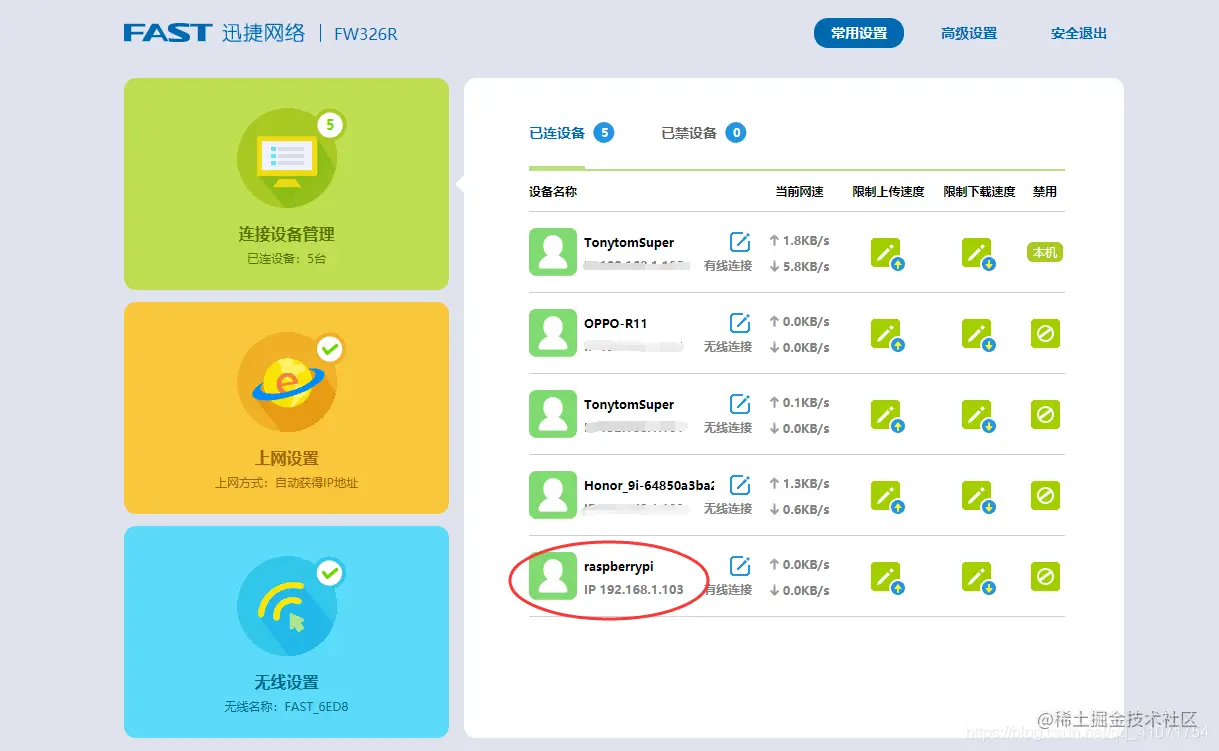Click the 1.8KB/s upload speed value

coord(806,241)
